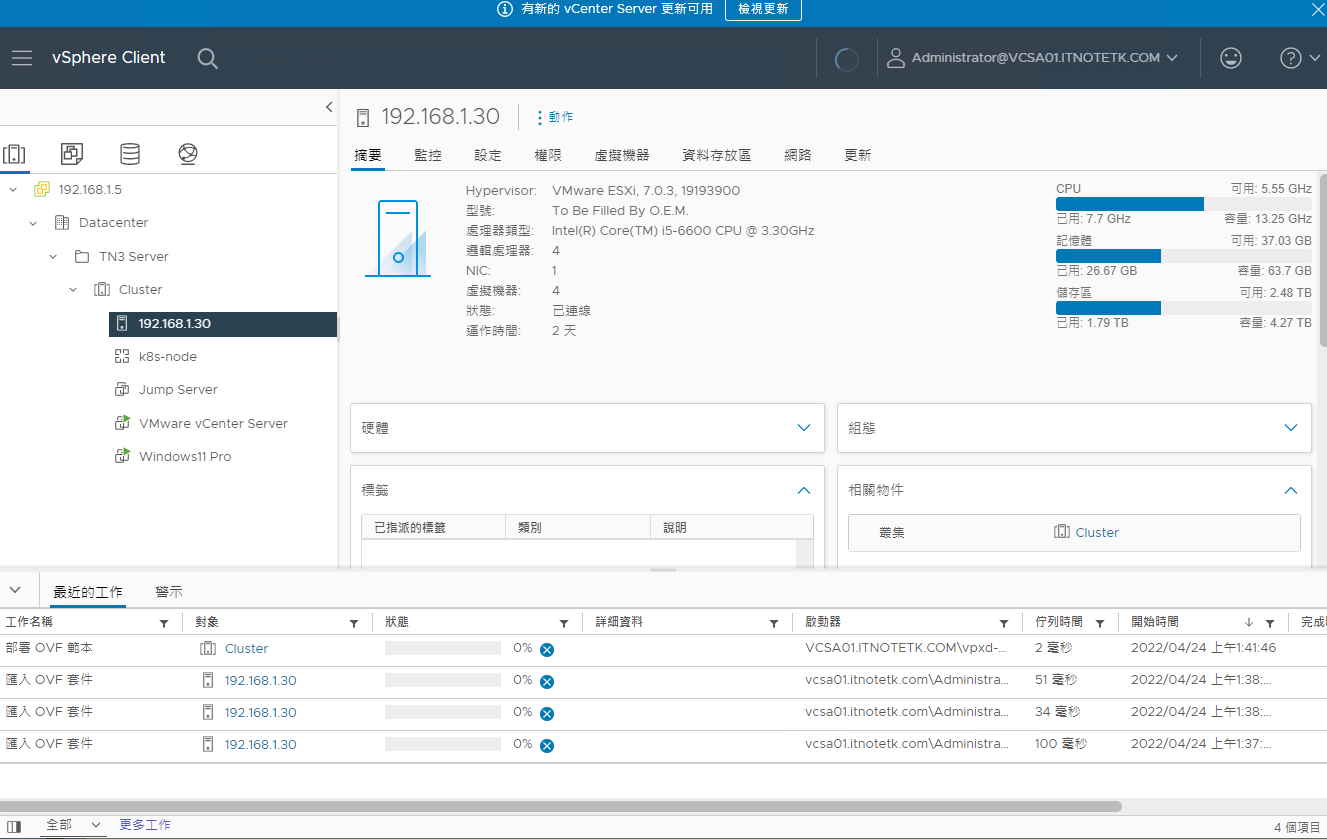Cancel the OVF import task queued 34 毫秒
Viewport: 1327px width, 839px height.
(547, 714)
